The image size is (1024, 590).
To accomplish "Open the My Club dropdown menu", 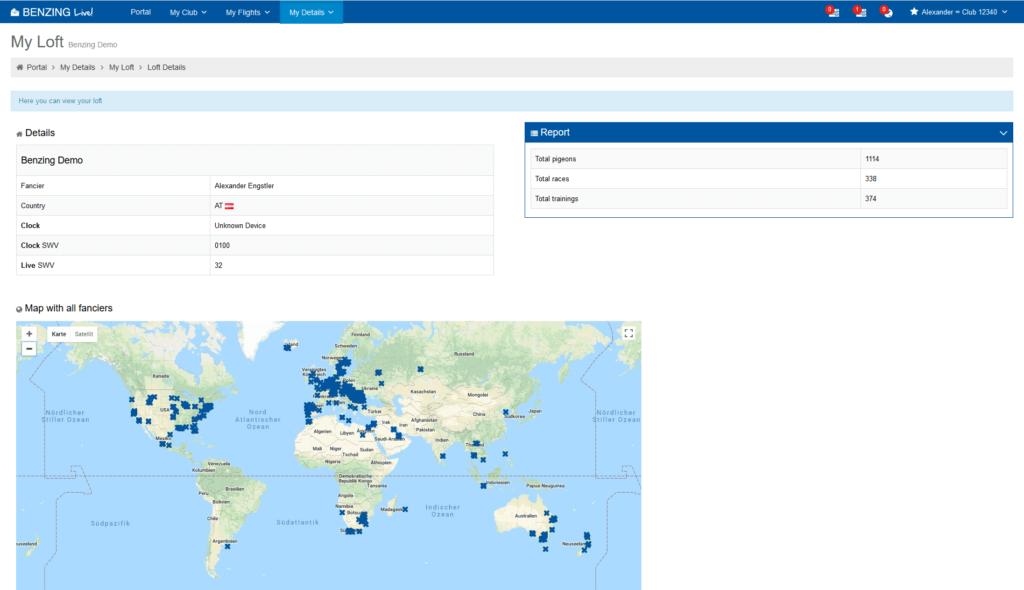I will point(188,12).
